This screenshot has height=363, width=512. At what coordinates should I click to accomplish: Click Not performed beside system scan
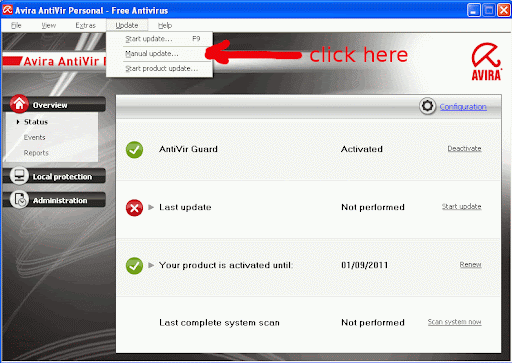(x=373, y=323)
